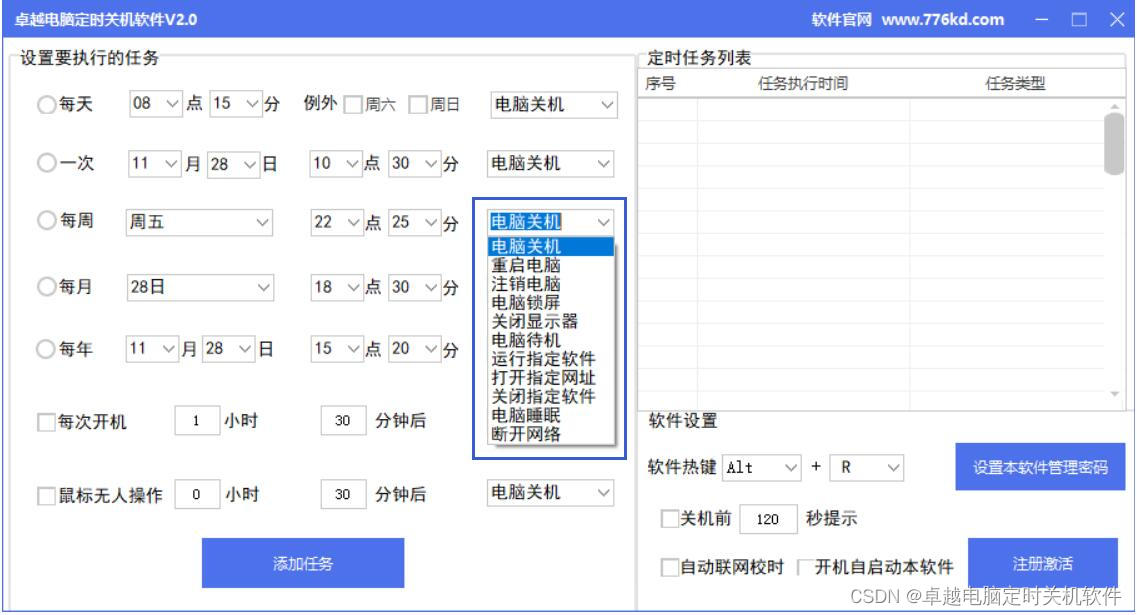Toggle the 关机前 prompt checkbox
This screenshot has height=615, width=1137.
pyautogui.click(x=669, y=519)
